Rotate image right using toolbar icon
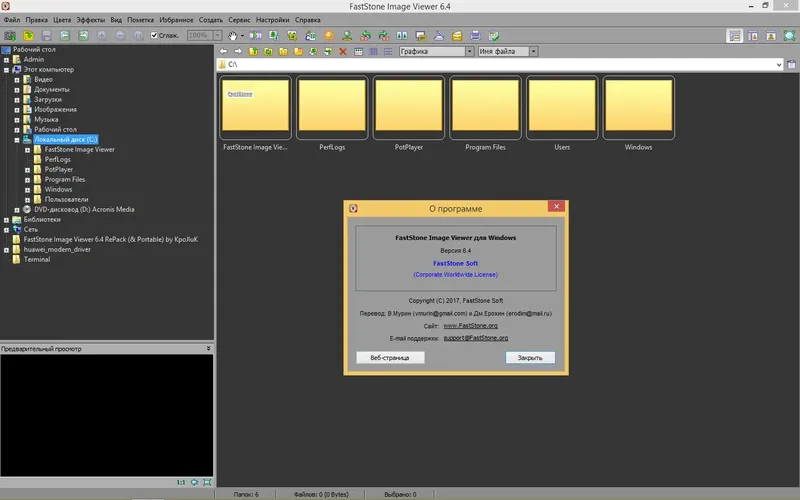The height and width of the screenshot is (500, 800). (x=384, y=36)
